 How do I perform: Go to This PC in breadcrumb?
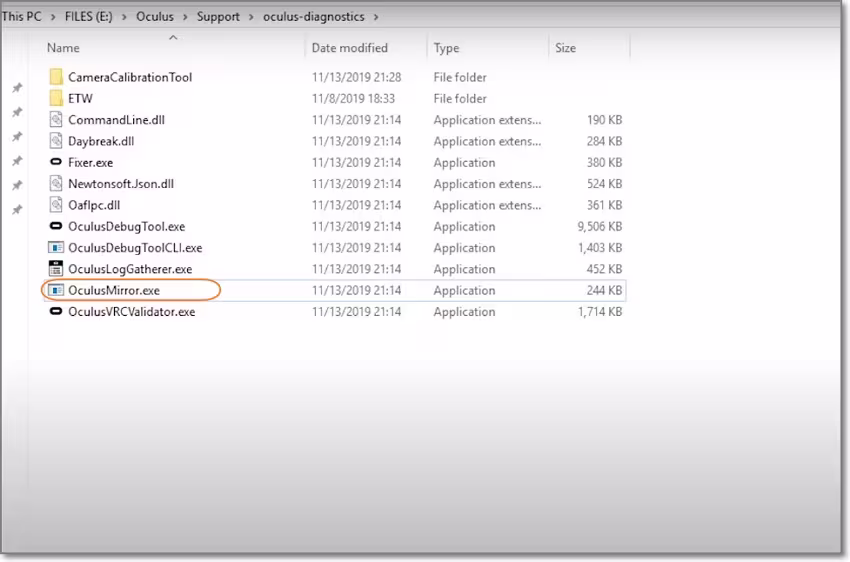pyautogui.click(x=22, y=17)
